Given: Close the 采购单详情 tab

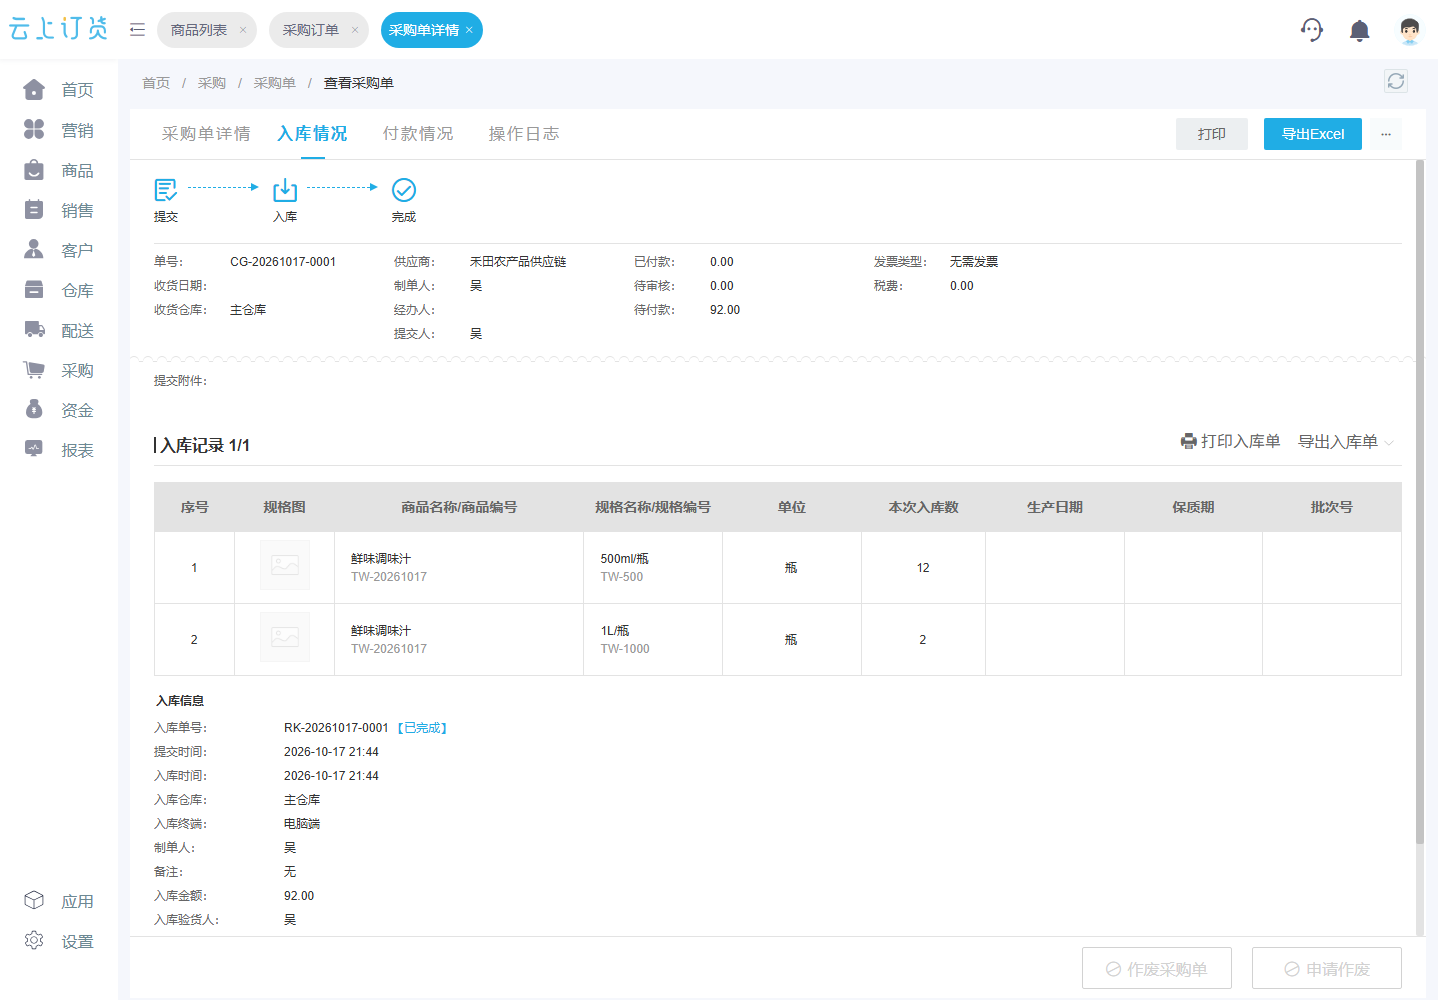Looking at the screenshot, I should pyautogui.click(x=469, y=30).
